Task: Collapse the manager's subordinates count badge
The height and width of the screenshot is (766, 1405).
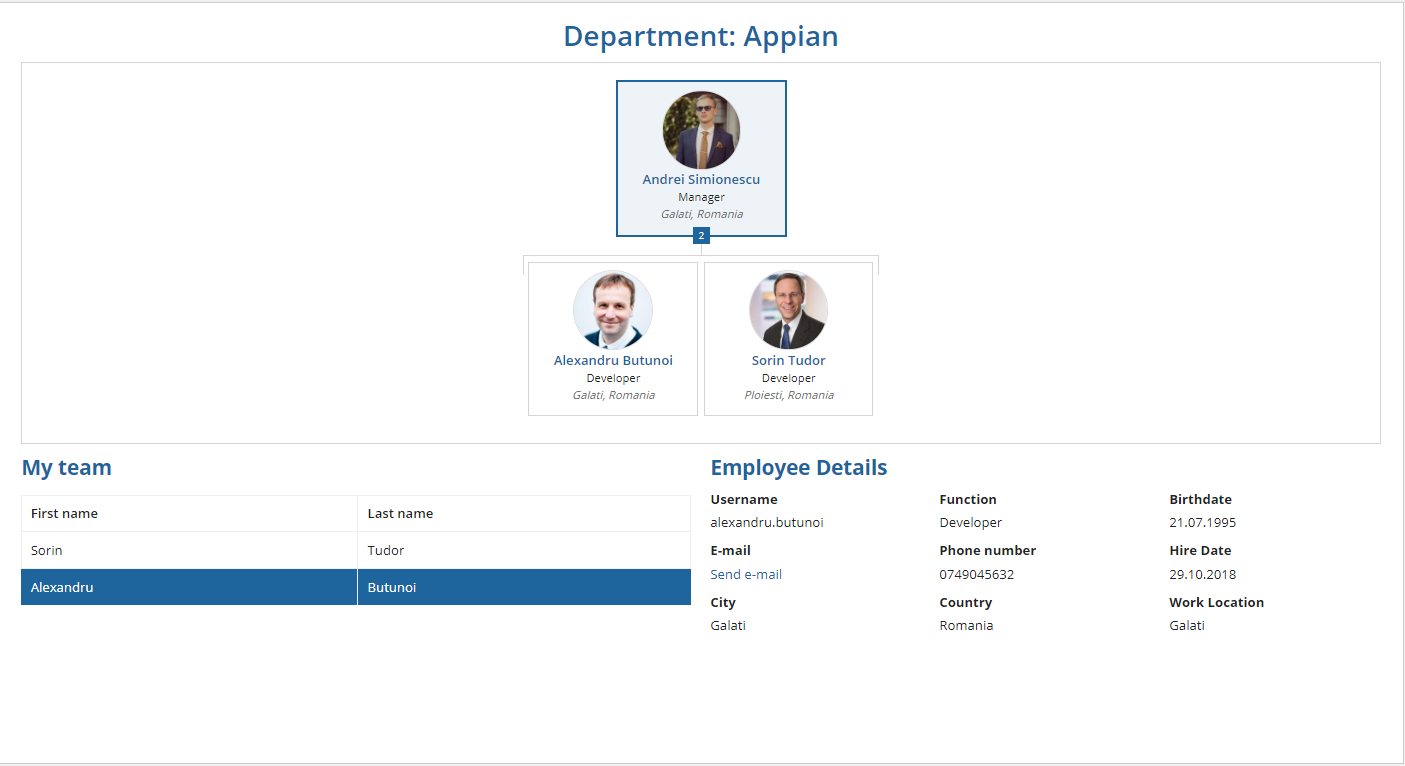Action: (x=701, y=236)
